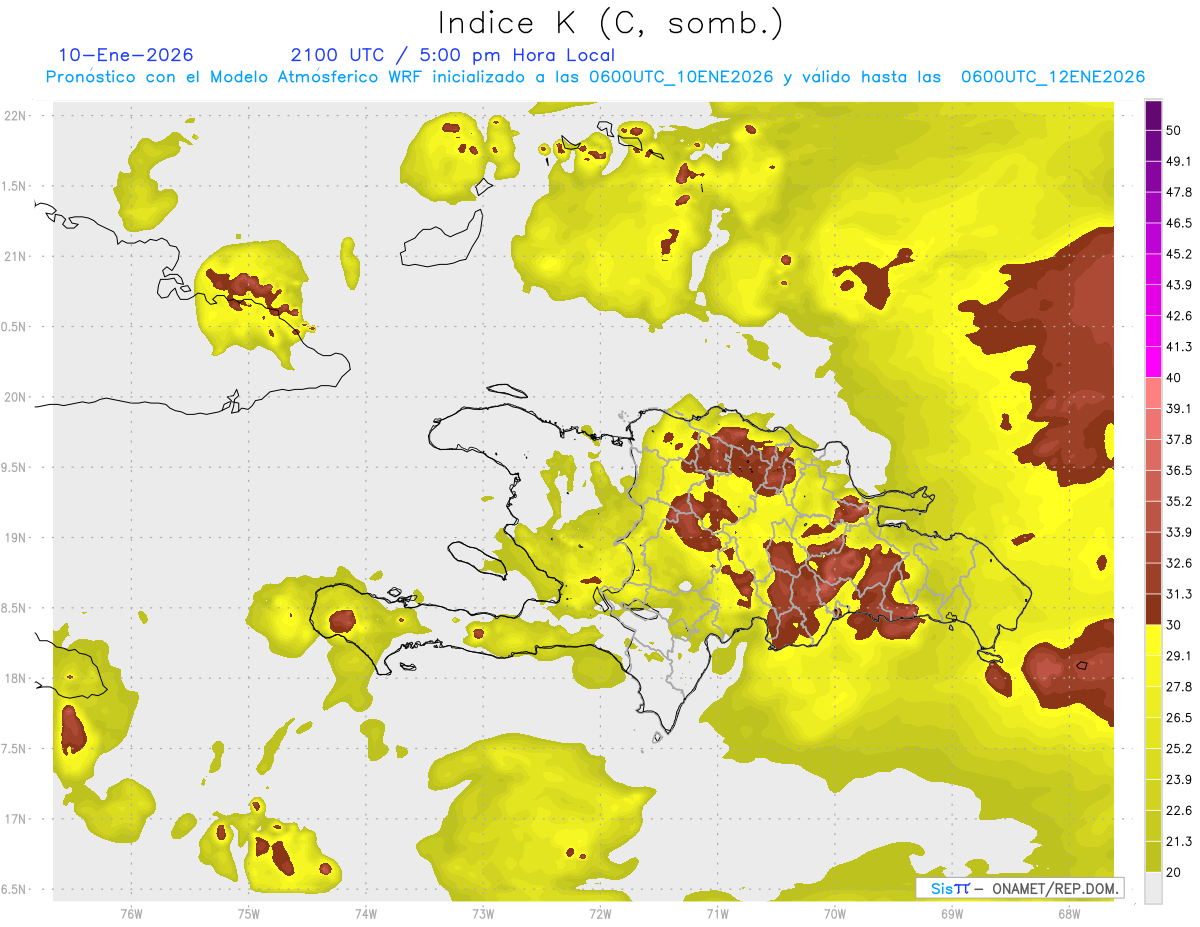1200x927 pixels.
Task: Click the grey legend segment below 20
Action: click(x=1153, y=887)
